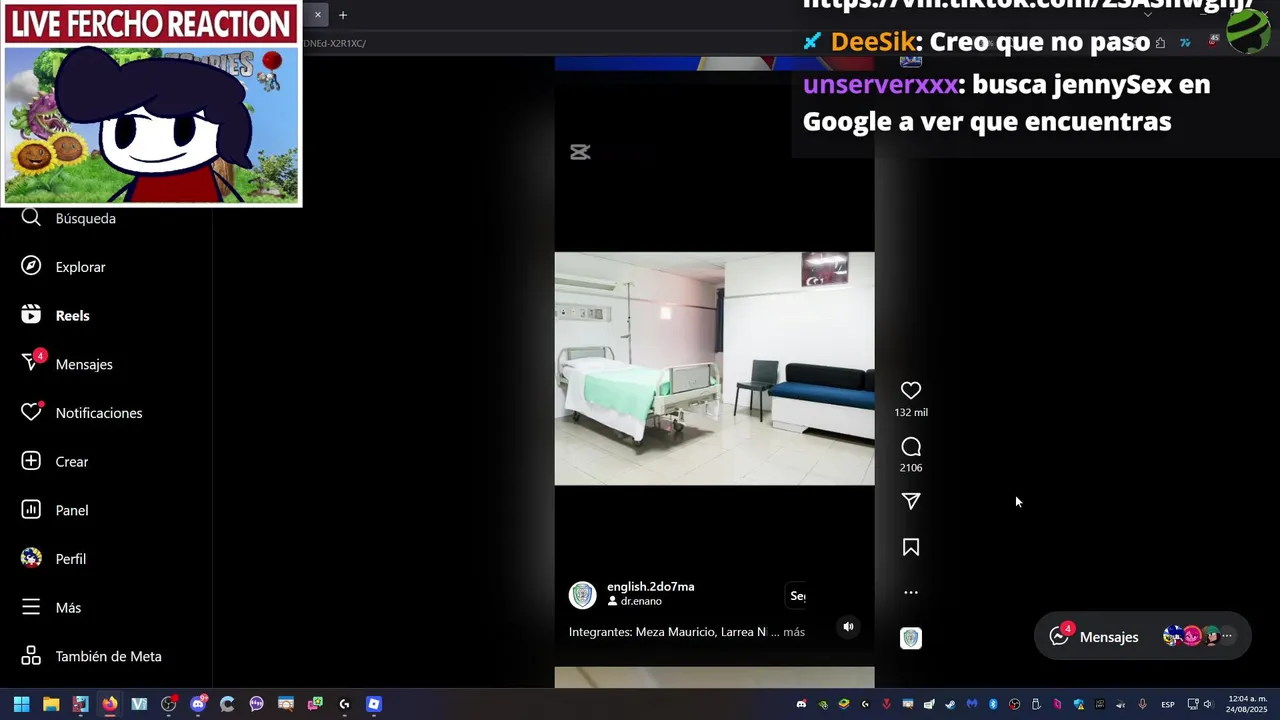Open También de Meta menu
Screen dimensions: 1280x720
[x=91, y=656]
